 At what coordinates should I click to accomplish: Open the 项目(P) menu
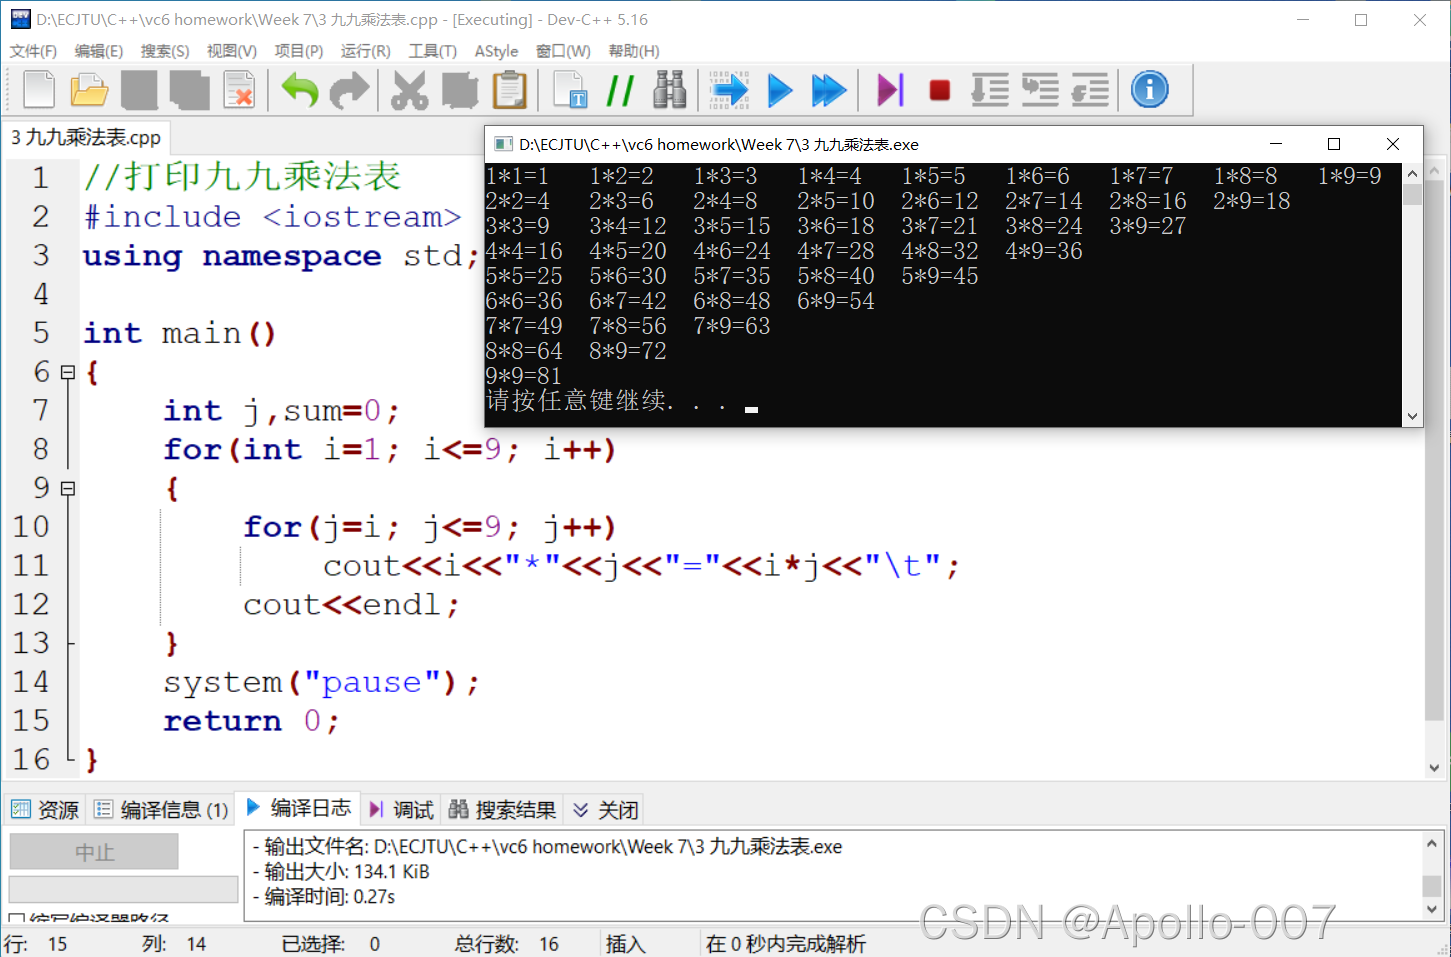299,51
